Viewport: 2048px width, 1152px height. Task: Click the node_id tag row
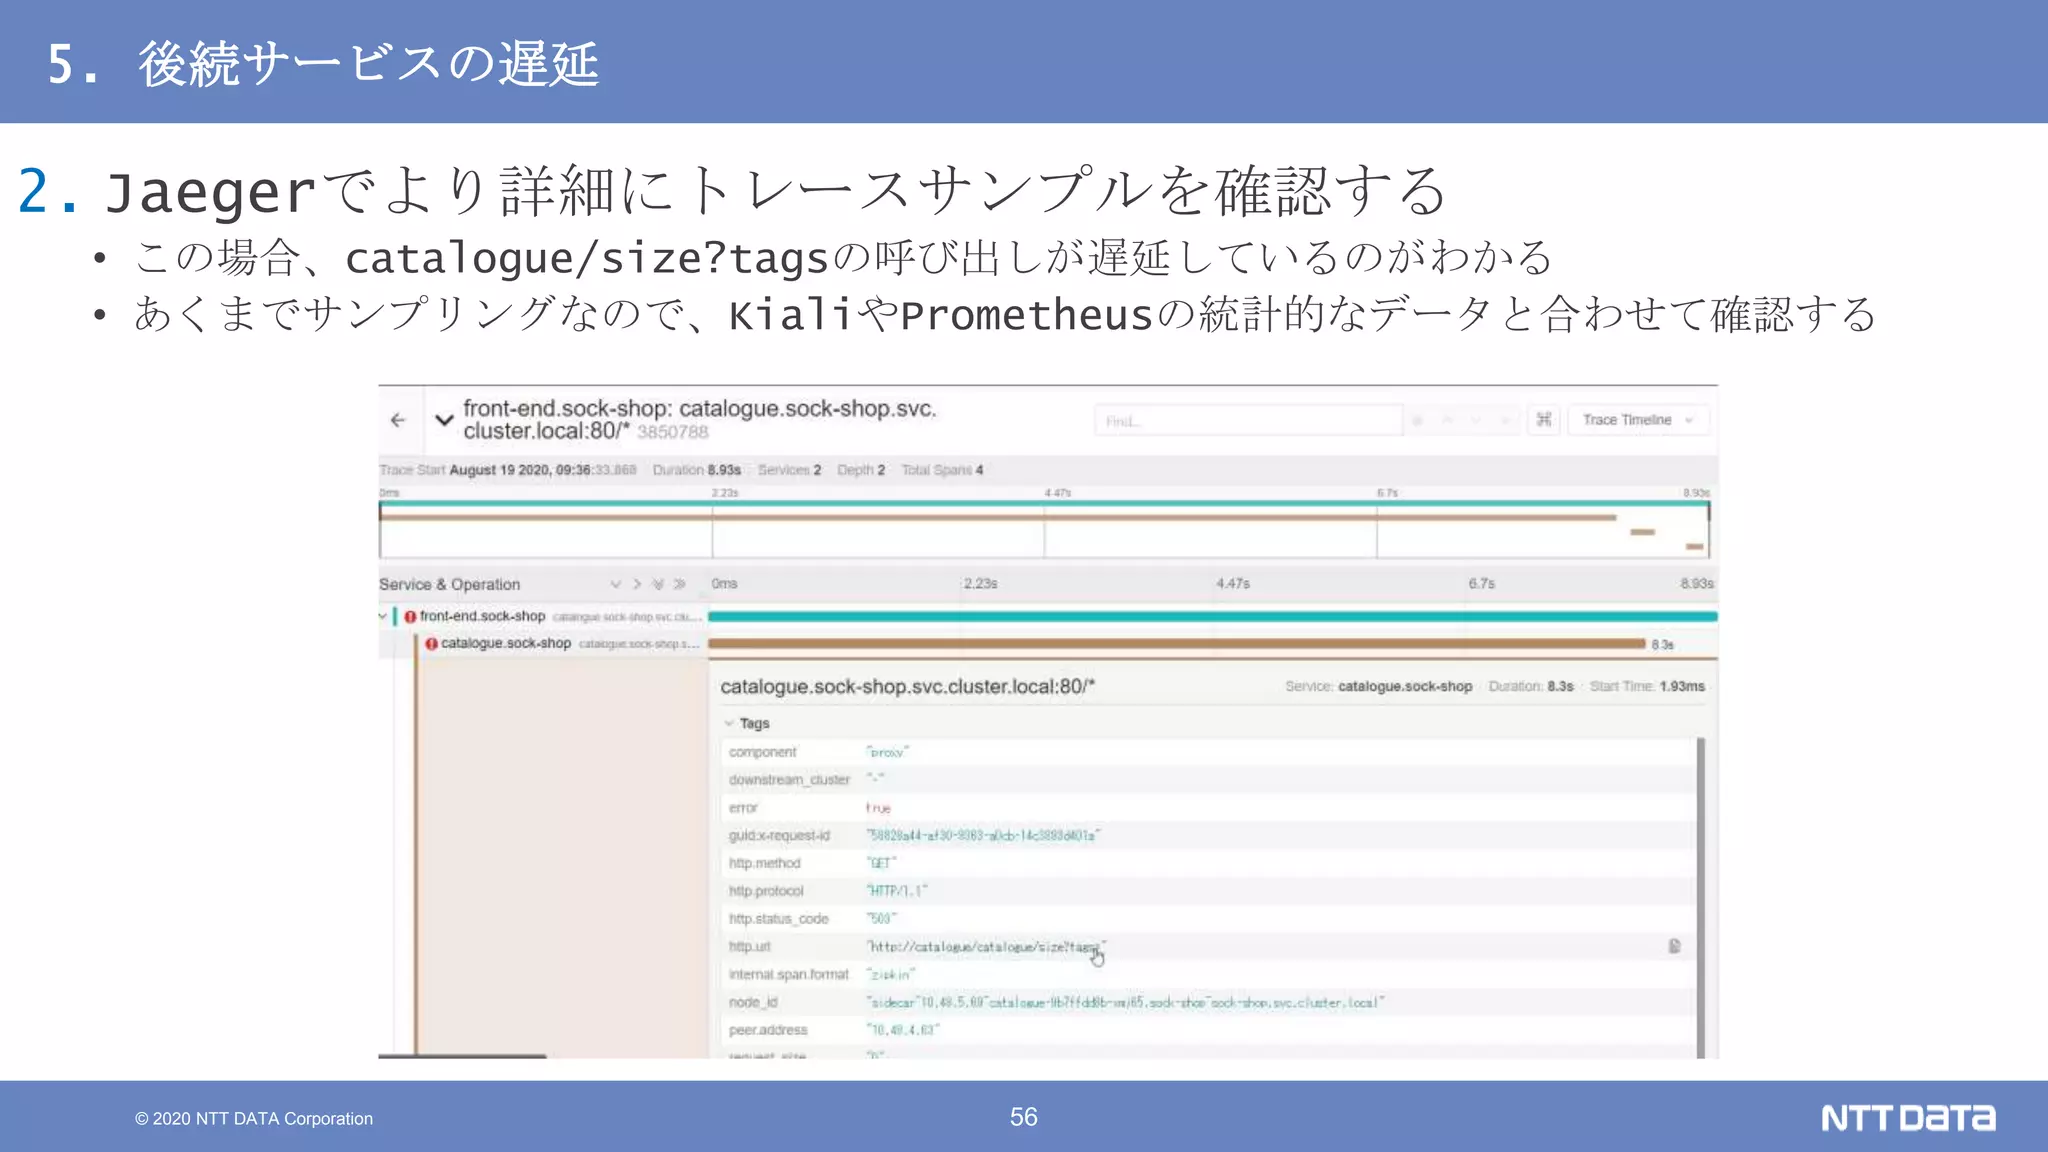pos(1208,1002)
